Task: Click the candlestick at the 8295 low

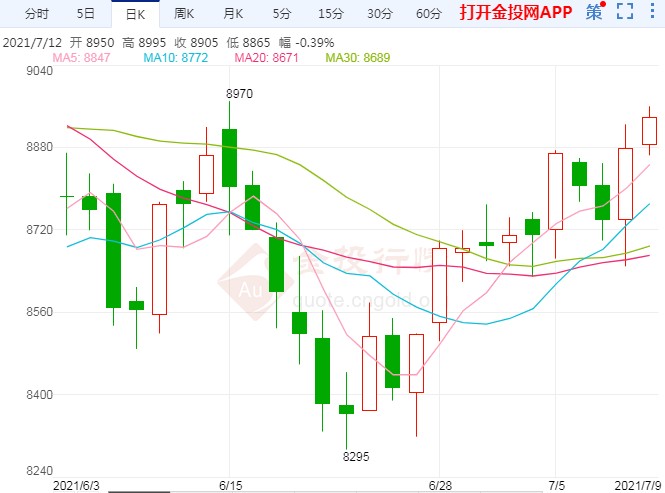Action: [x=346, y=409]
